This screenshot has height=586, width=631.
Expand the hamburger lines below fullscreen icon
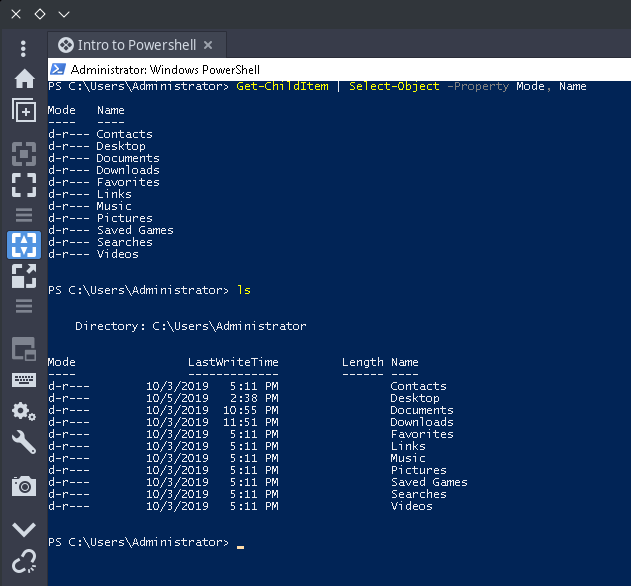click(24, 215)
